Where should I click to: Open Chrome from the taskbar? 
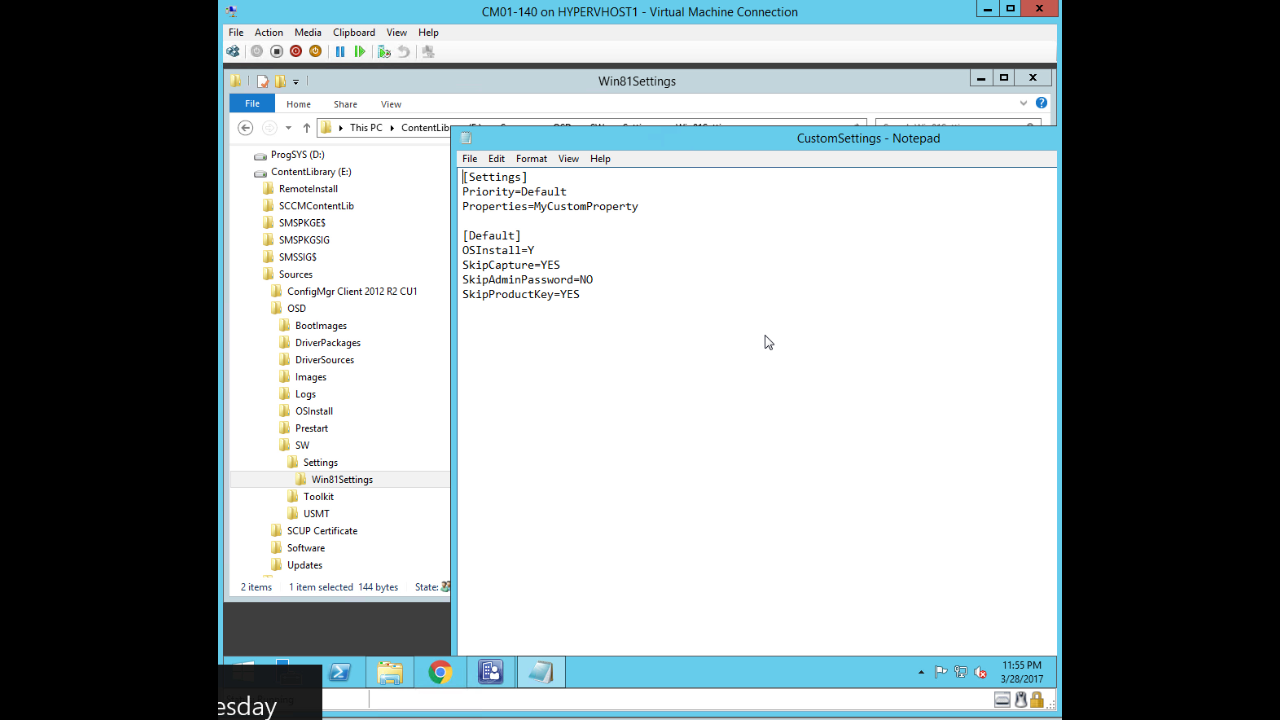pos(440,673)
